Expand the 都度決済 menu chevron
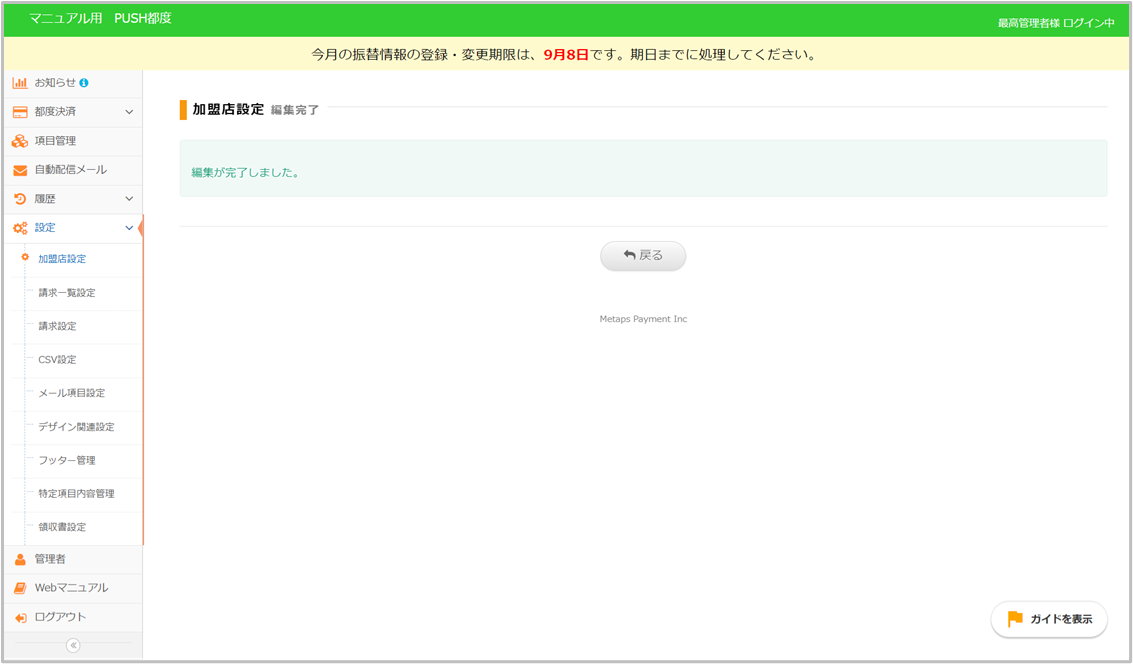Screen dimensions: 1133x664 coord(129,112)
